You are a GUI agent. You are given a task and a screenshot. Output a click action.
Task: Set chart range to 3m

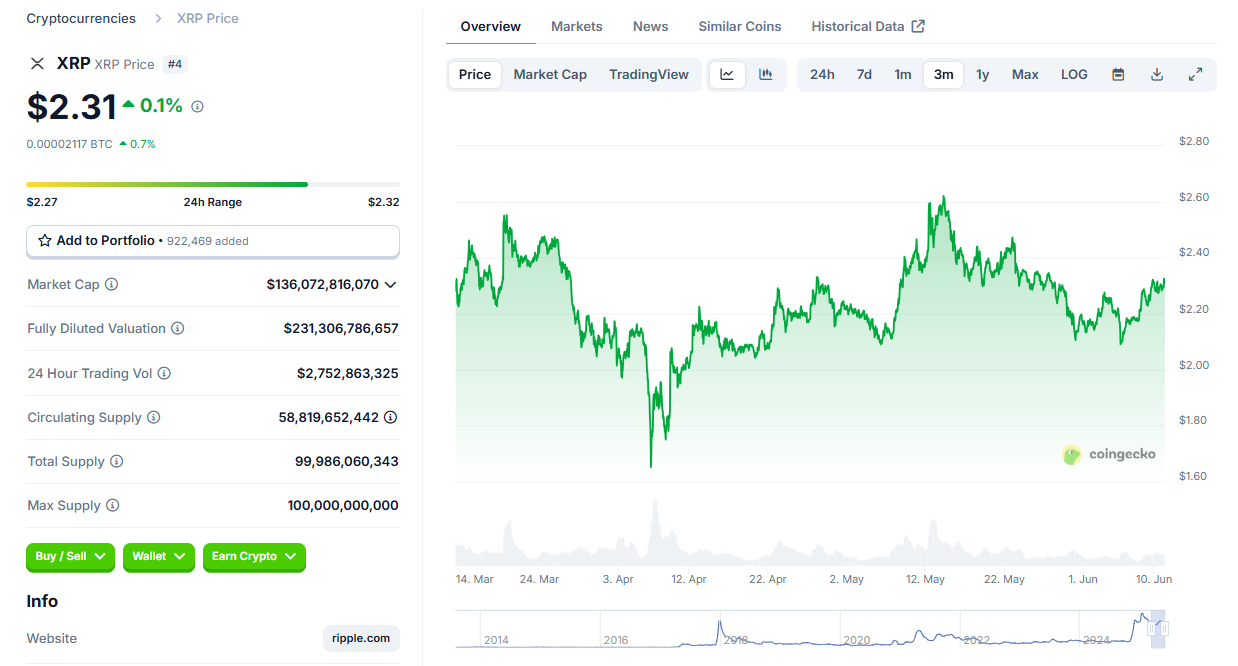pos(943,75)
